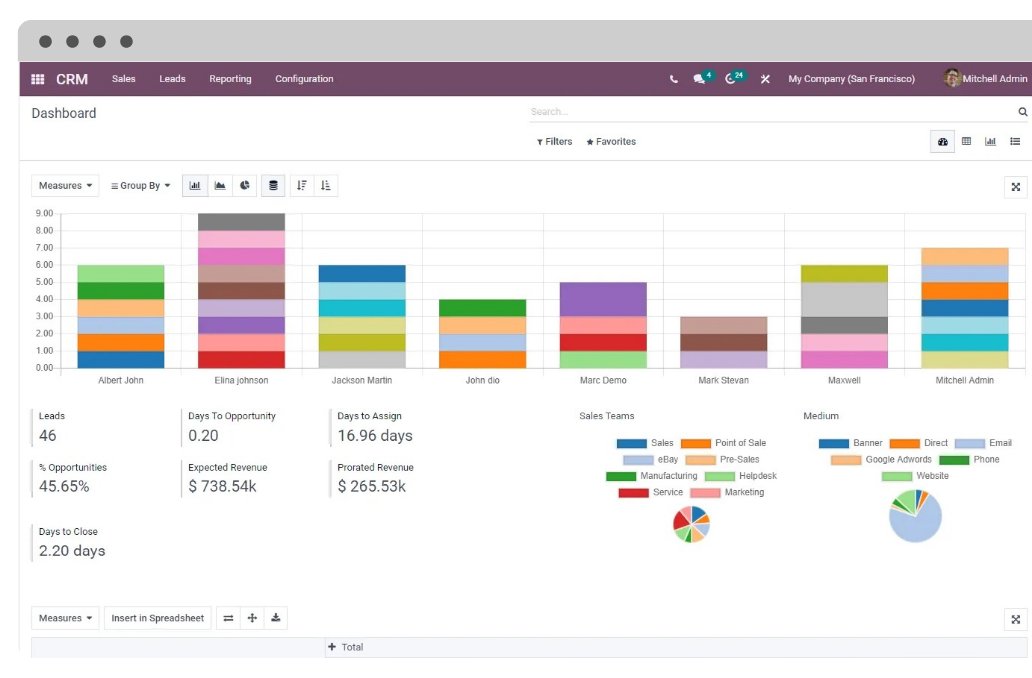The width and height of the screenshot is (1032, 678).
Task: Sort the graph in descending order
Action: tap(302, 185)
